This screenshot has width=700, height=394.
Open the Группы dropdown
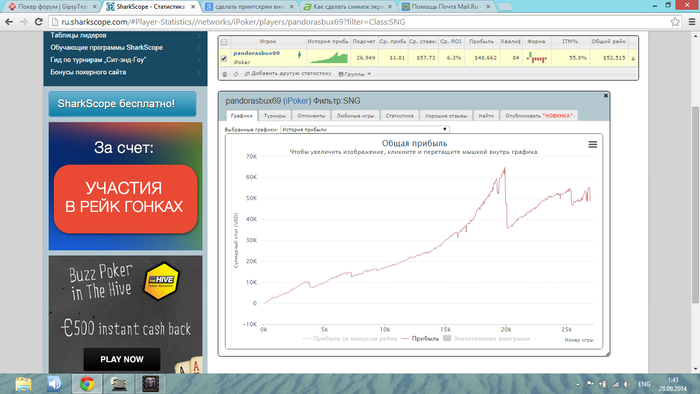[355, 74]
